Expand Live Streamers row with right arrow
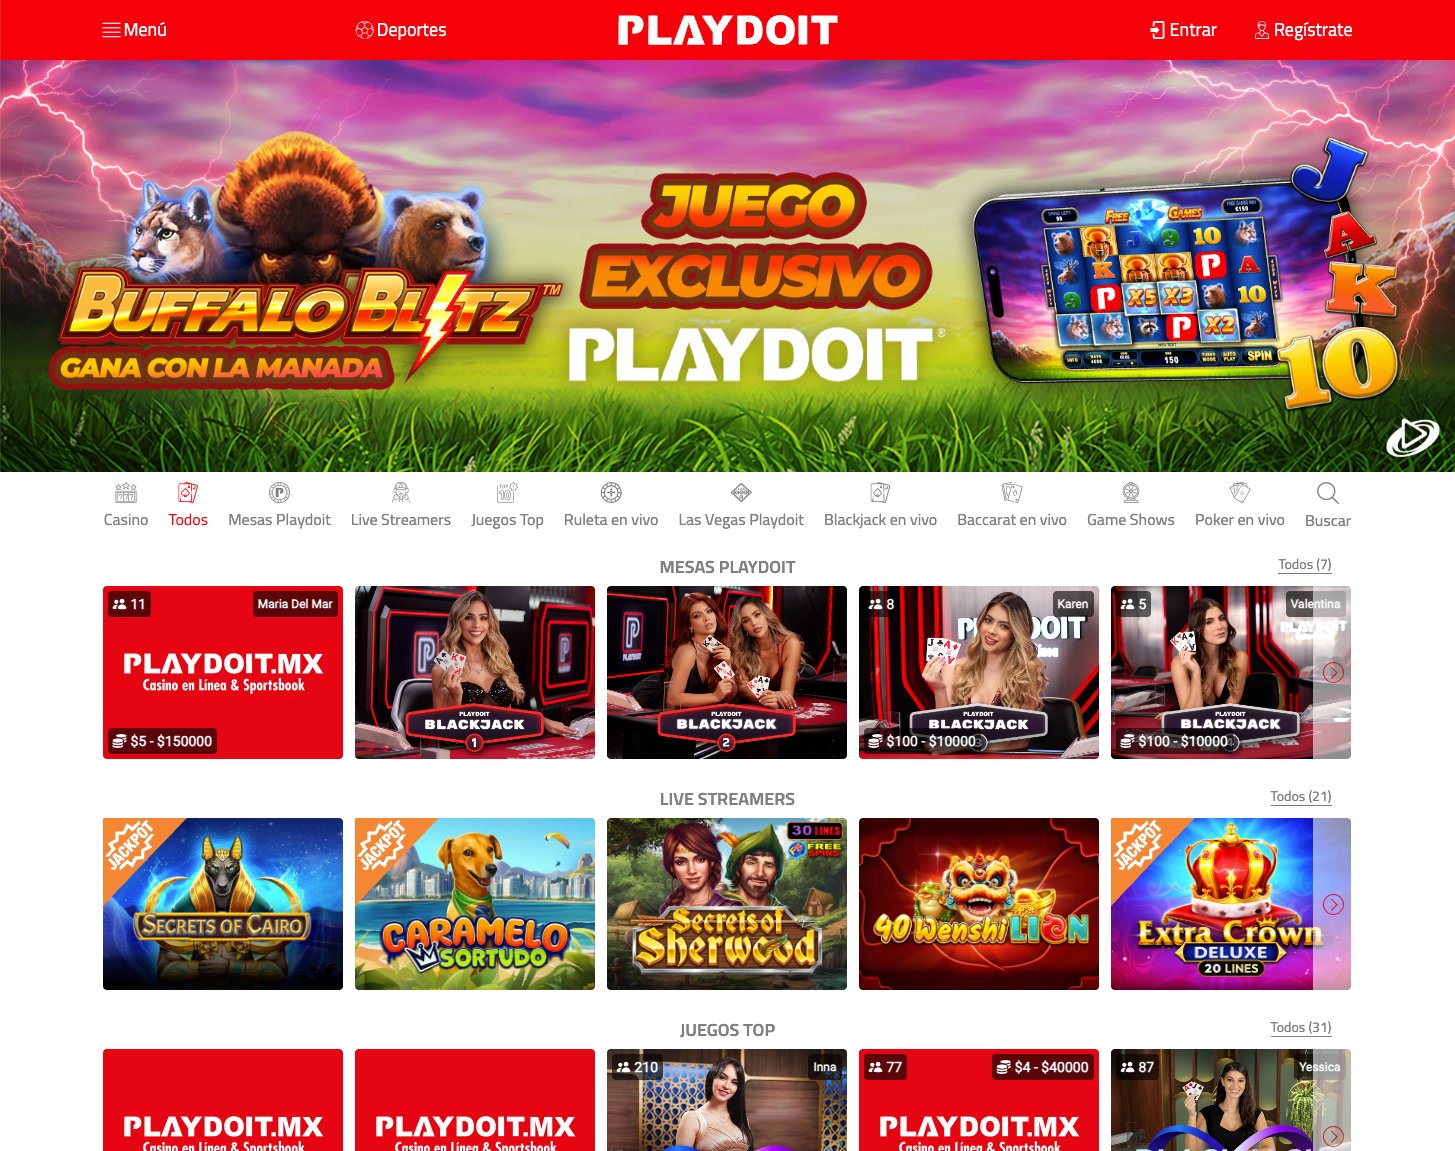Image resolution: width=1455 pixels, height=1151 pixels. [x=1333, y=904]
